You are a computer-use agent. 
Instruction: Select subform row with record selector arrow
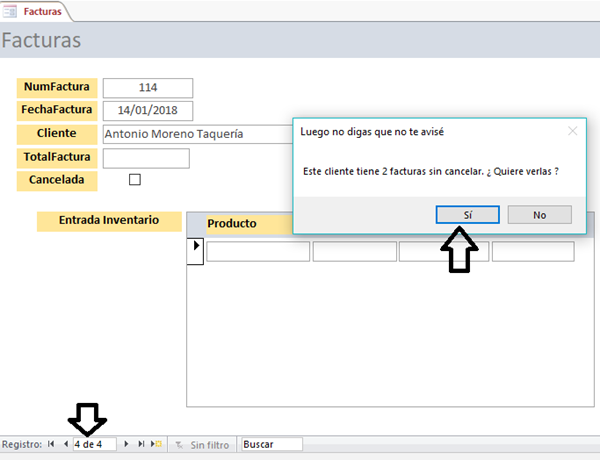coord(195,251)
